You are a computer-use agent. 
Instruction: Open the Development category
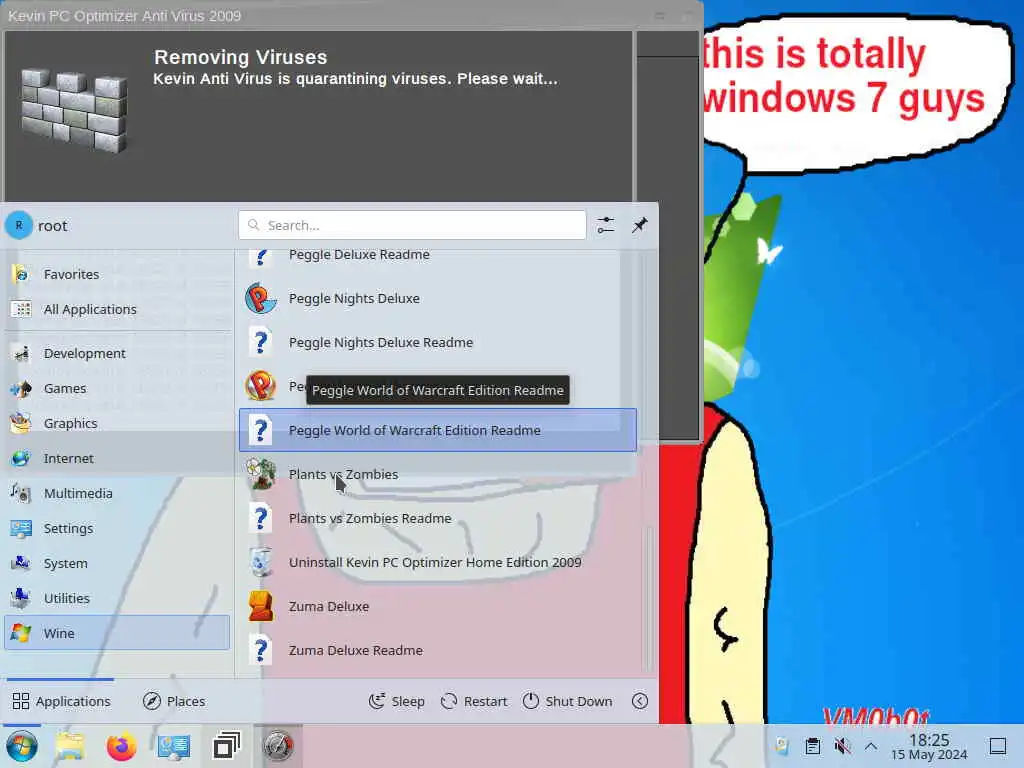click(117, 353)
